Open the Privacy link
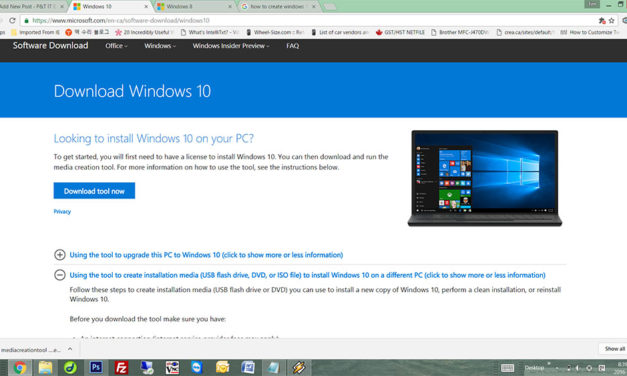The height and width of the screenshot is (376, 627). 62,212
